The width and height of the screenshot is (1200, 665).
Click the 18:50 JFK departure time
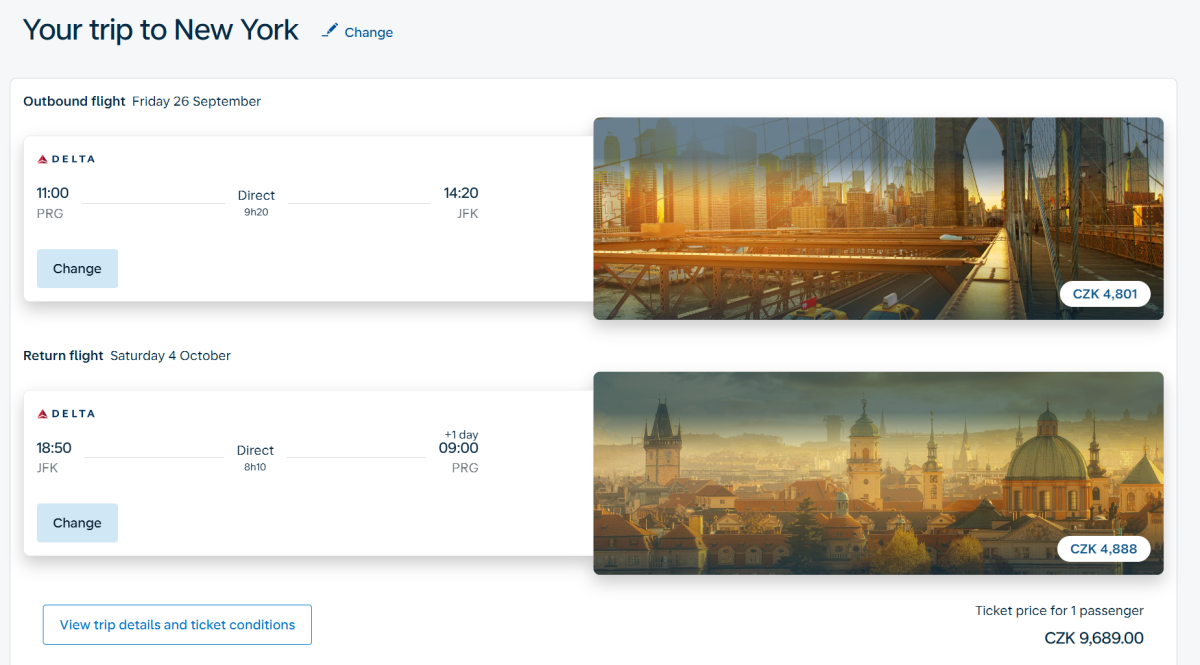[54, 457]
